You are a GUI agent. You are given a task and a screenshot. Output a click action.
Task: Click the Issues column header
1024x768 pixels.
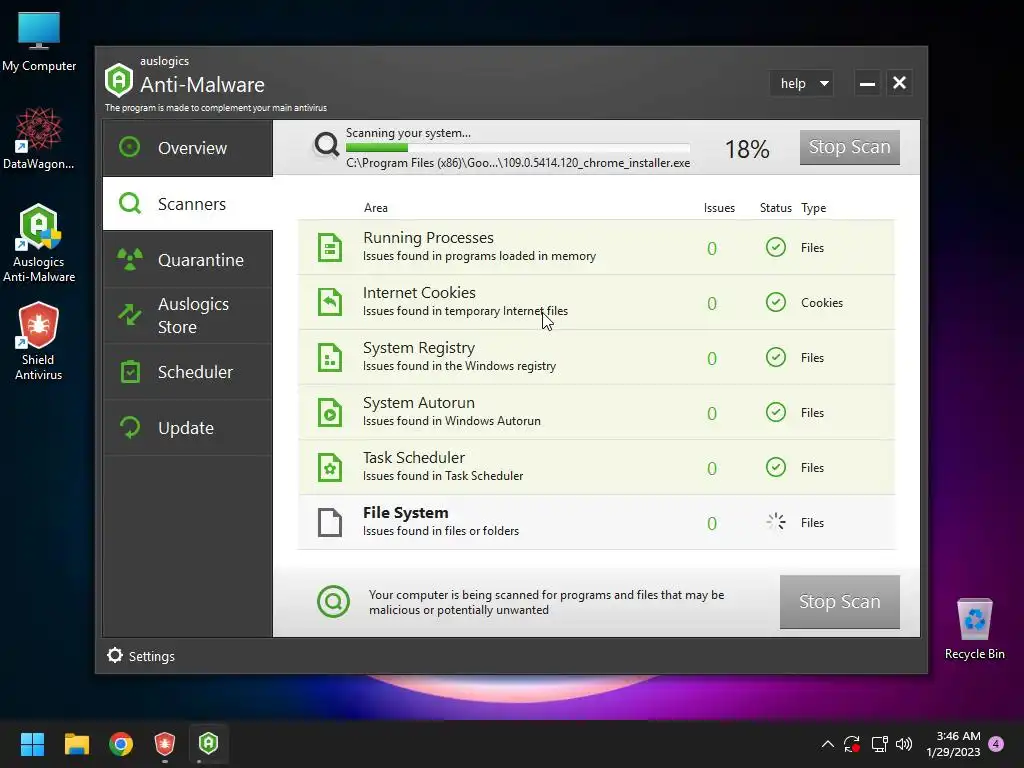coord(719,208)
